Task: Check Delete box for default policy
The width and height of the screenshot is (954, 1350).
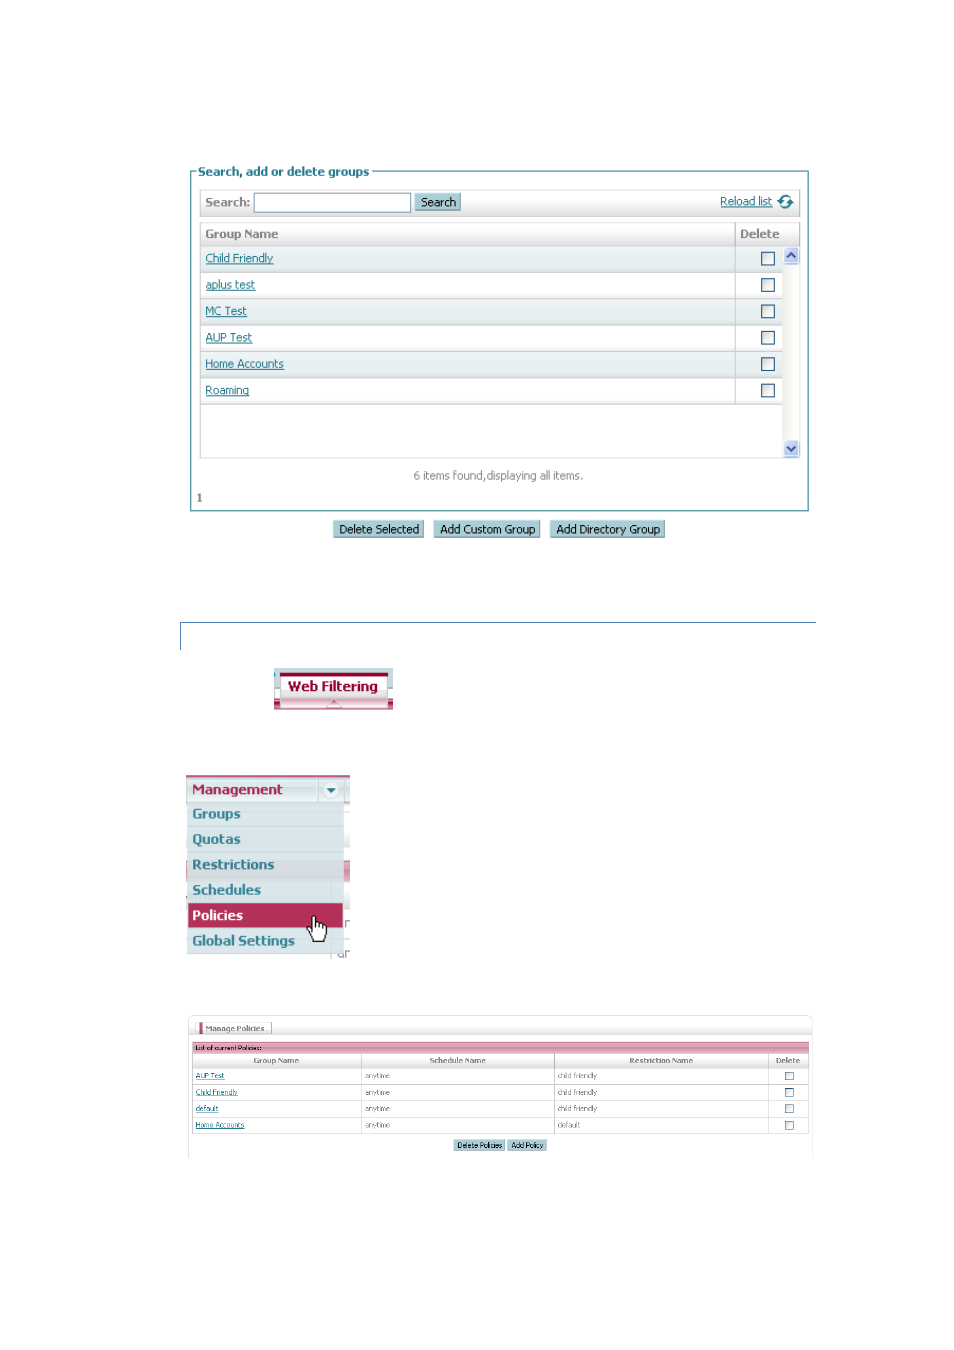Action: [x=789, y=1109]
